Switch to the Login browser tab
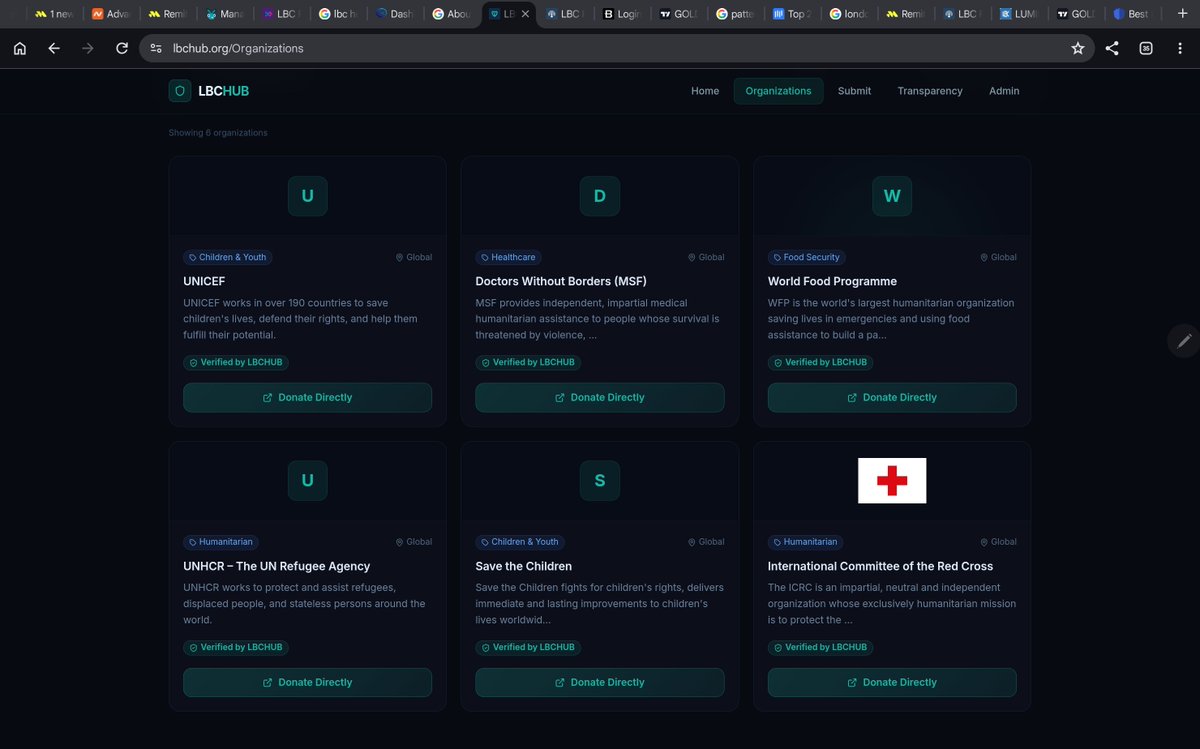 pyautogui.click(x=622, y=14)
